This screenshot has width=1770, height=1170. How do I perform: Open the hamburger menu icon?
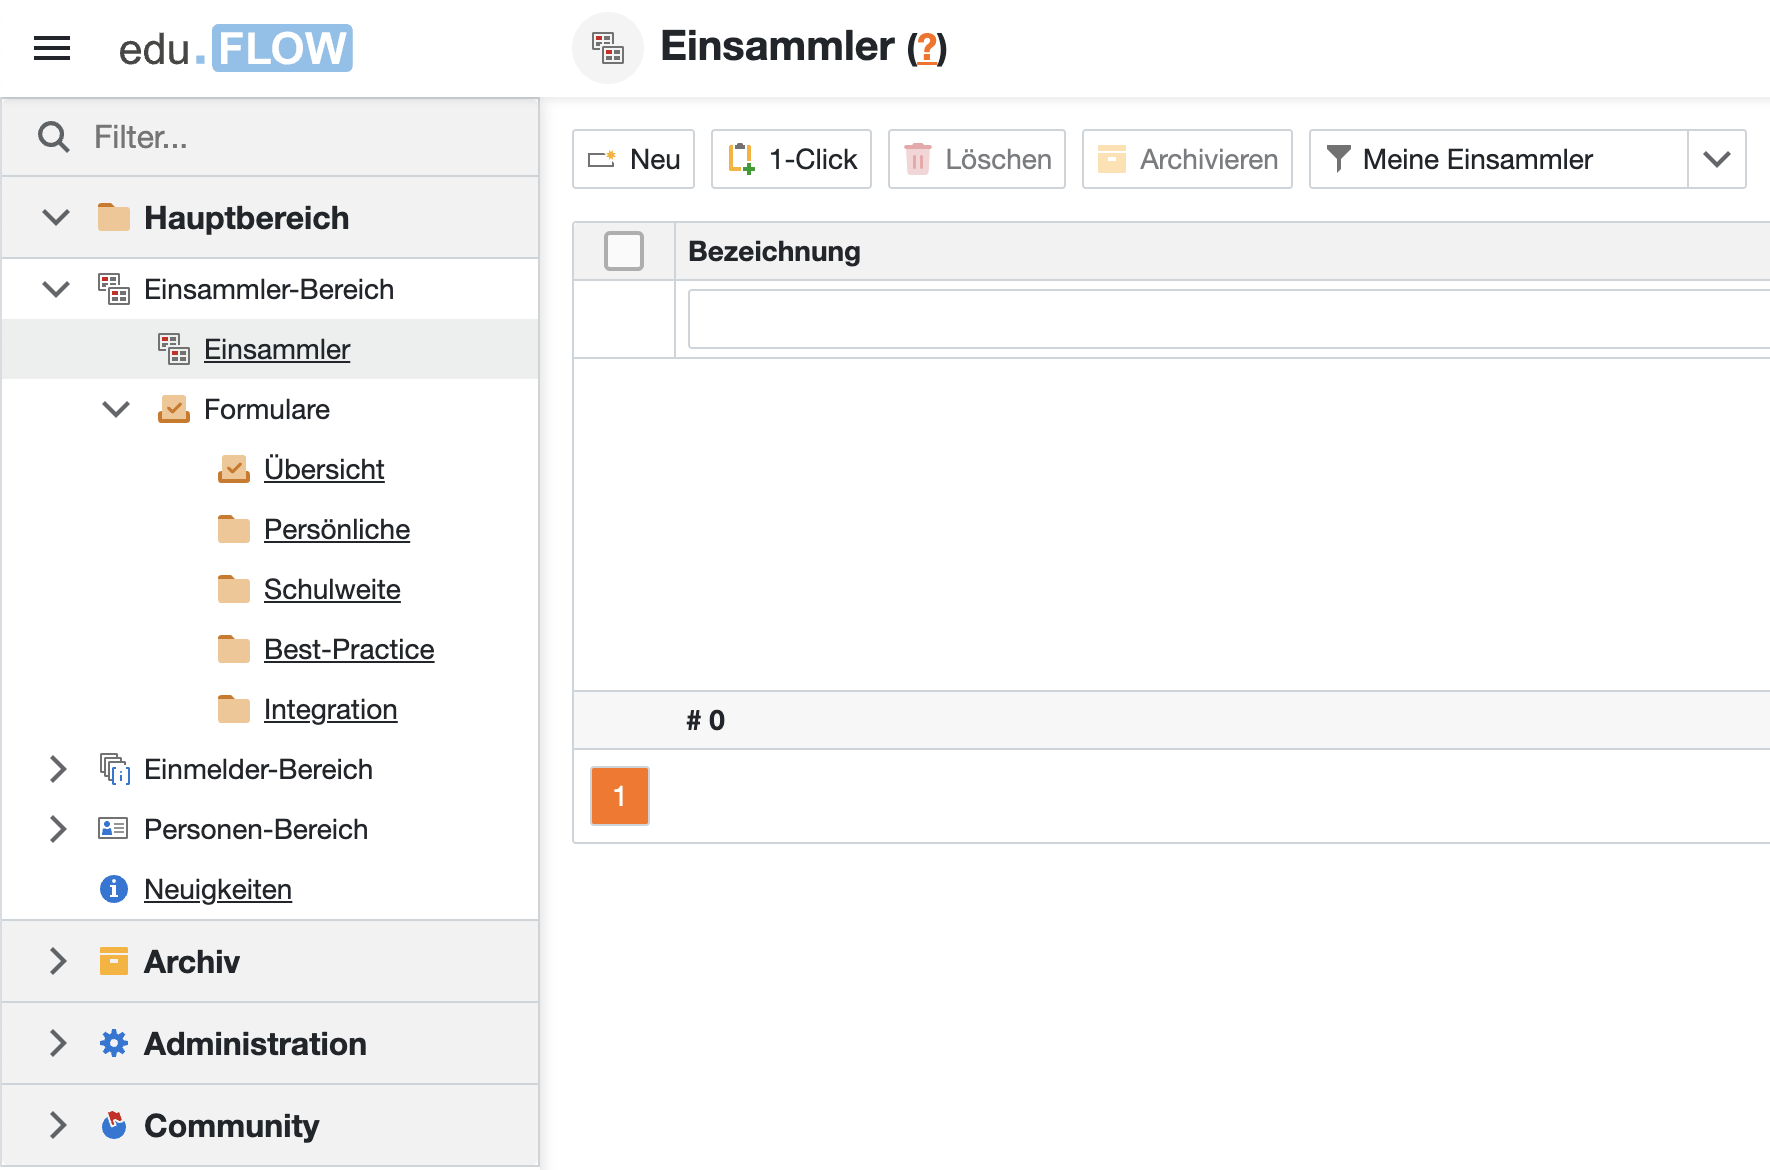(x=52, y=48)
